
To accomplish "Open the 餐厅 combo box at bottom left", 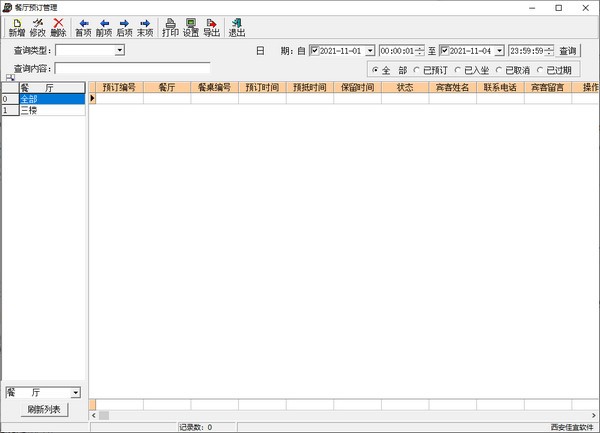I will 75,393.
